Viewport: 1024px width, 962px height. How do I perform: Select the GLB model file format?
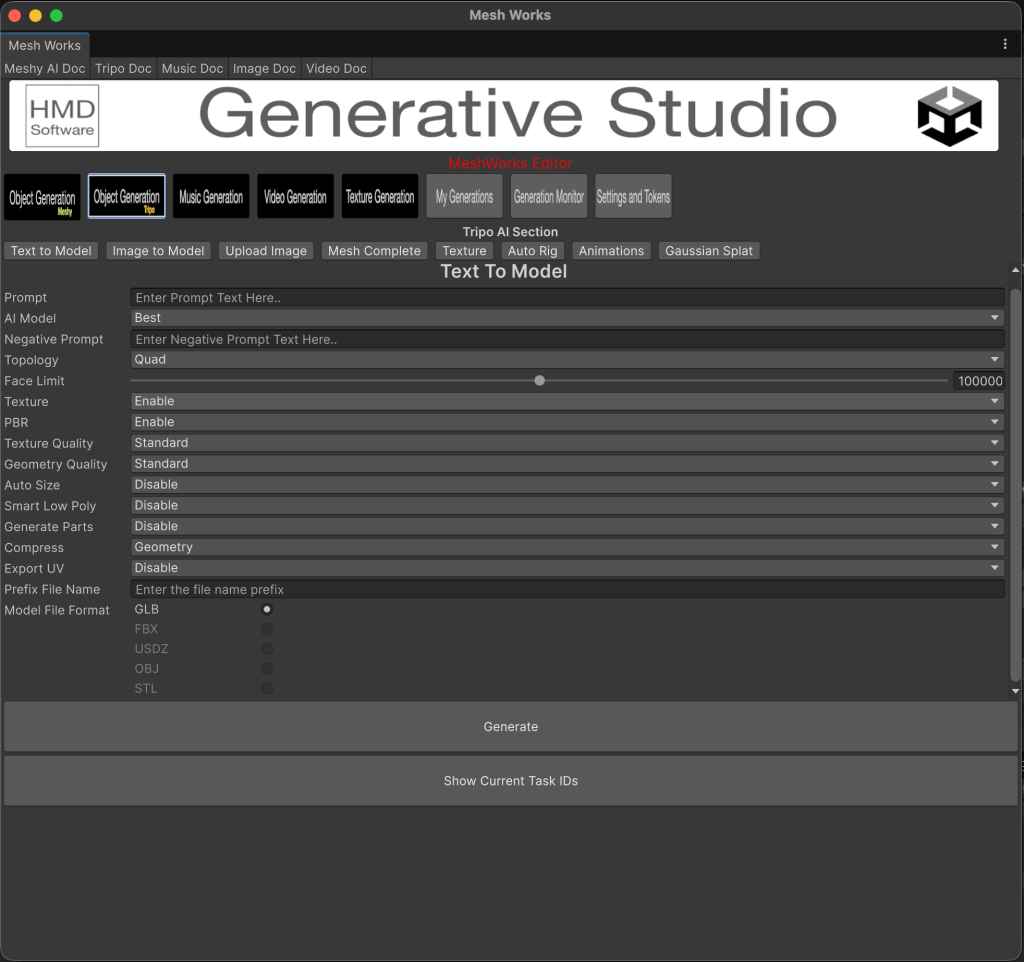click(266, 609)
